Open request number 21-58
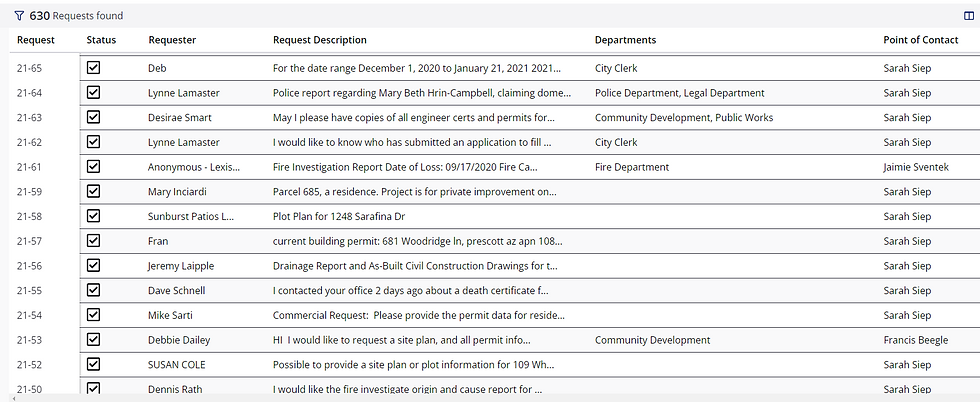 (29, 216)
